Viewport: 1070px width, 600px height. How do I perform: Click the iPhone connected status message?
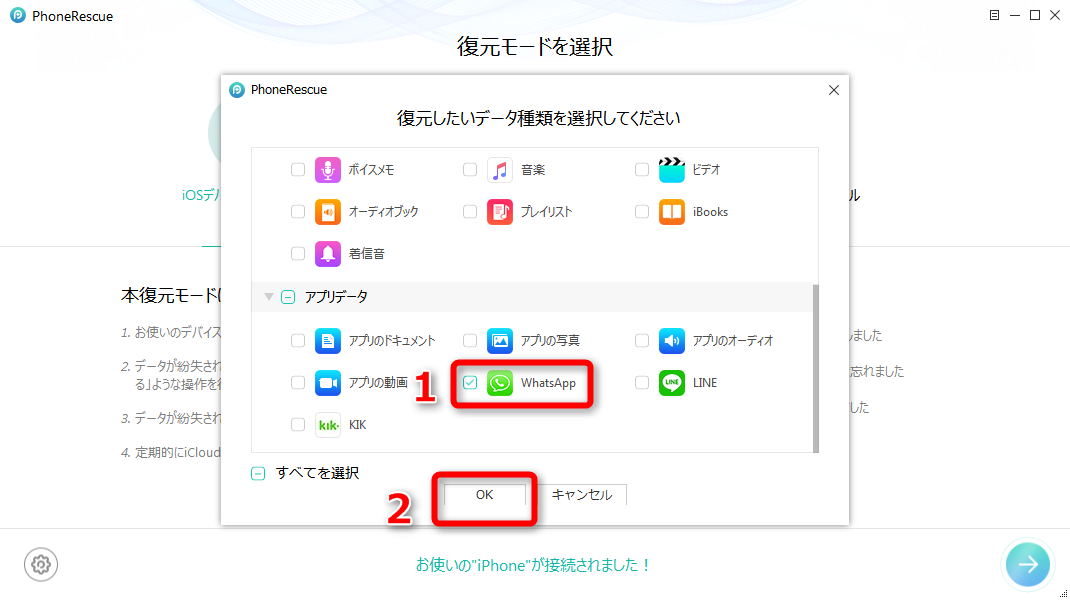point(534,565)
